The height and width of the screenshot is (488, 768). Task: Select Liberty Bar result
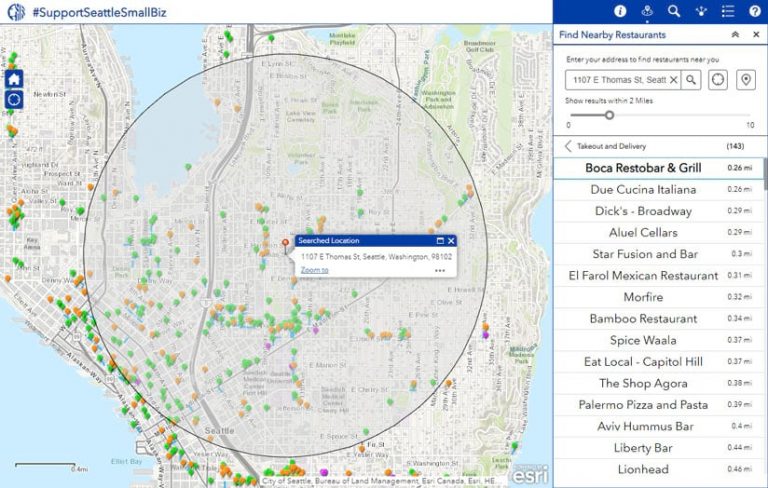pos(658,448)
